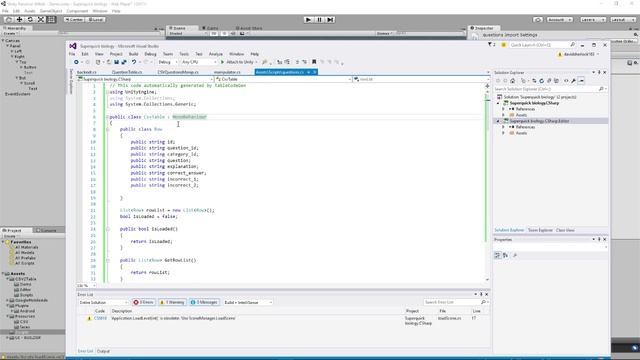
Task: Click the Step button in Unity toolbar
Action: tap(330, 20)
